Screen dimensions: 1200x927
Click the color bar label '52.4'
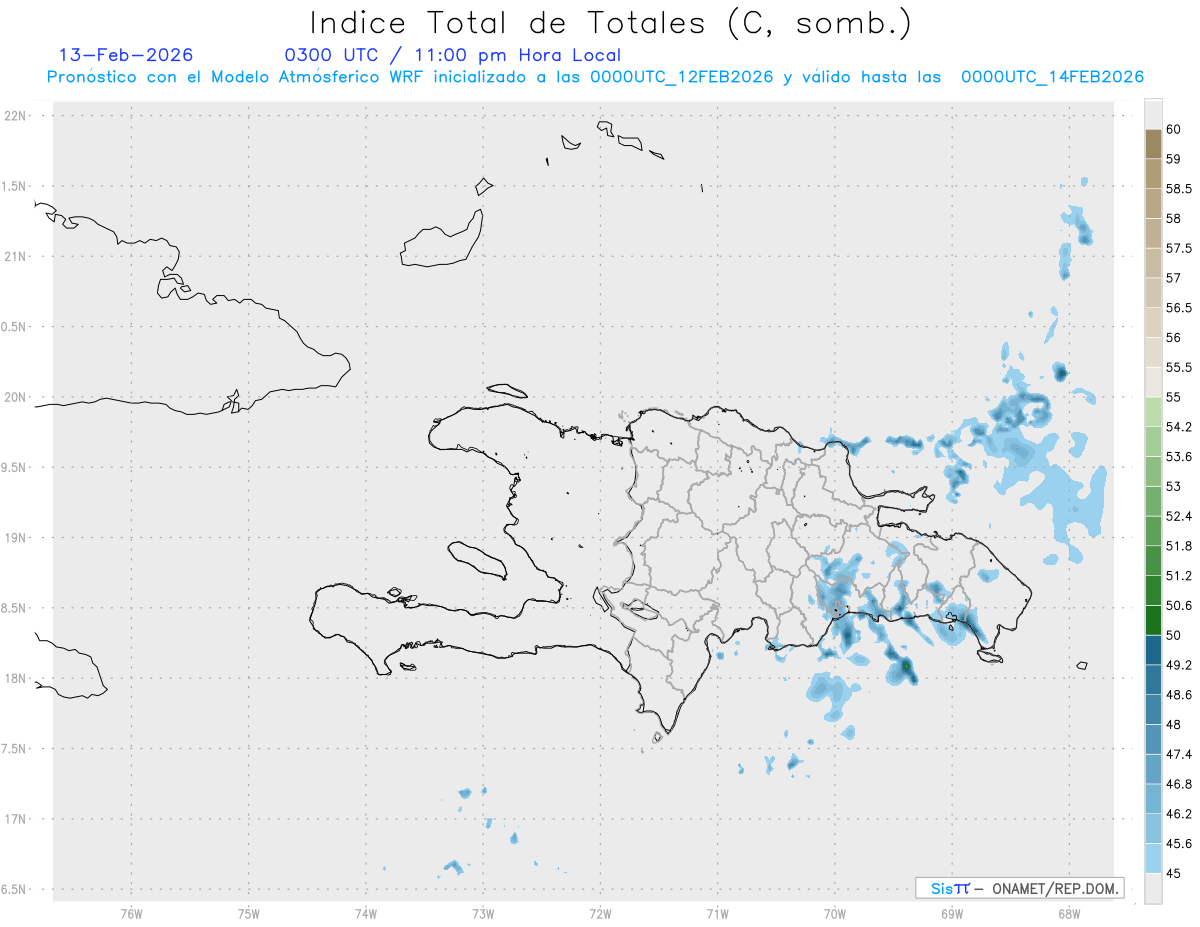(x=1179, y=516)
